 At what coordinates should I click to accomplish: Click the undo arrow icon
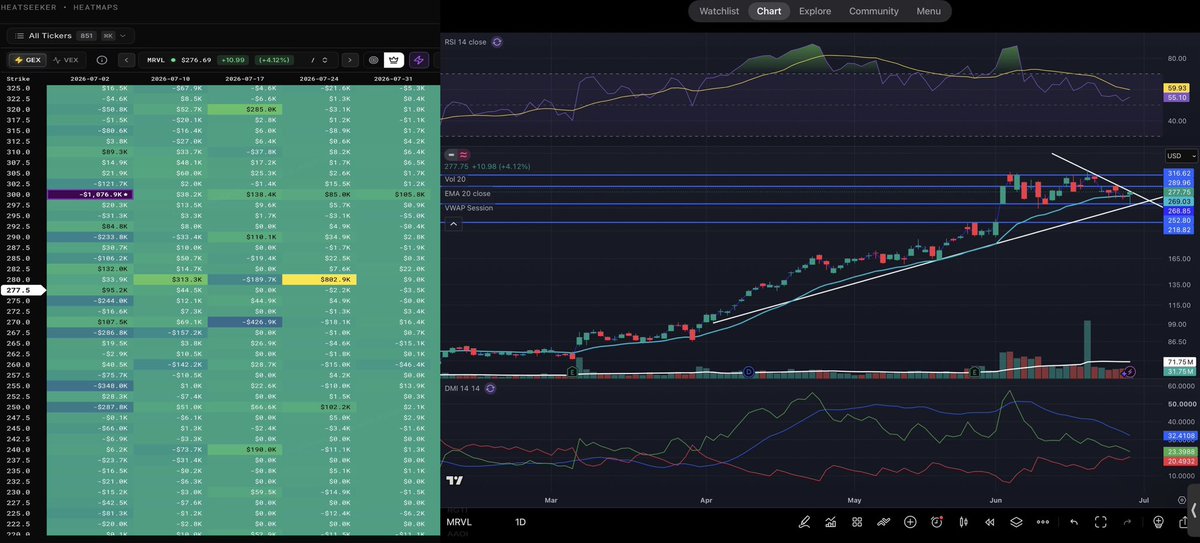[x=1074, y=522]
